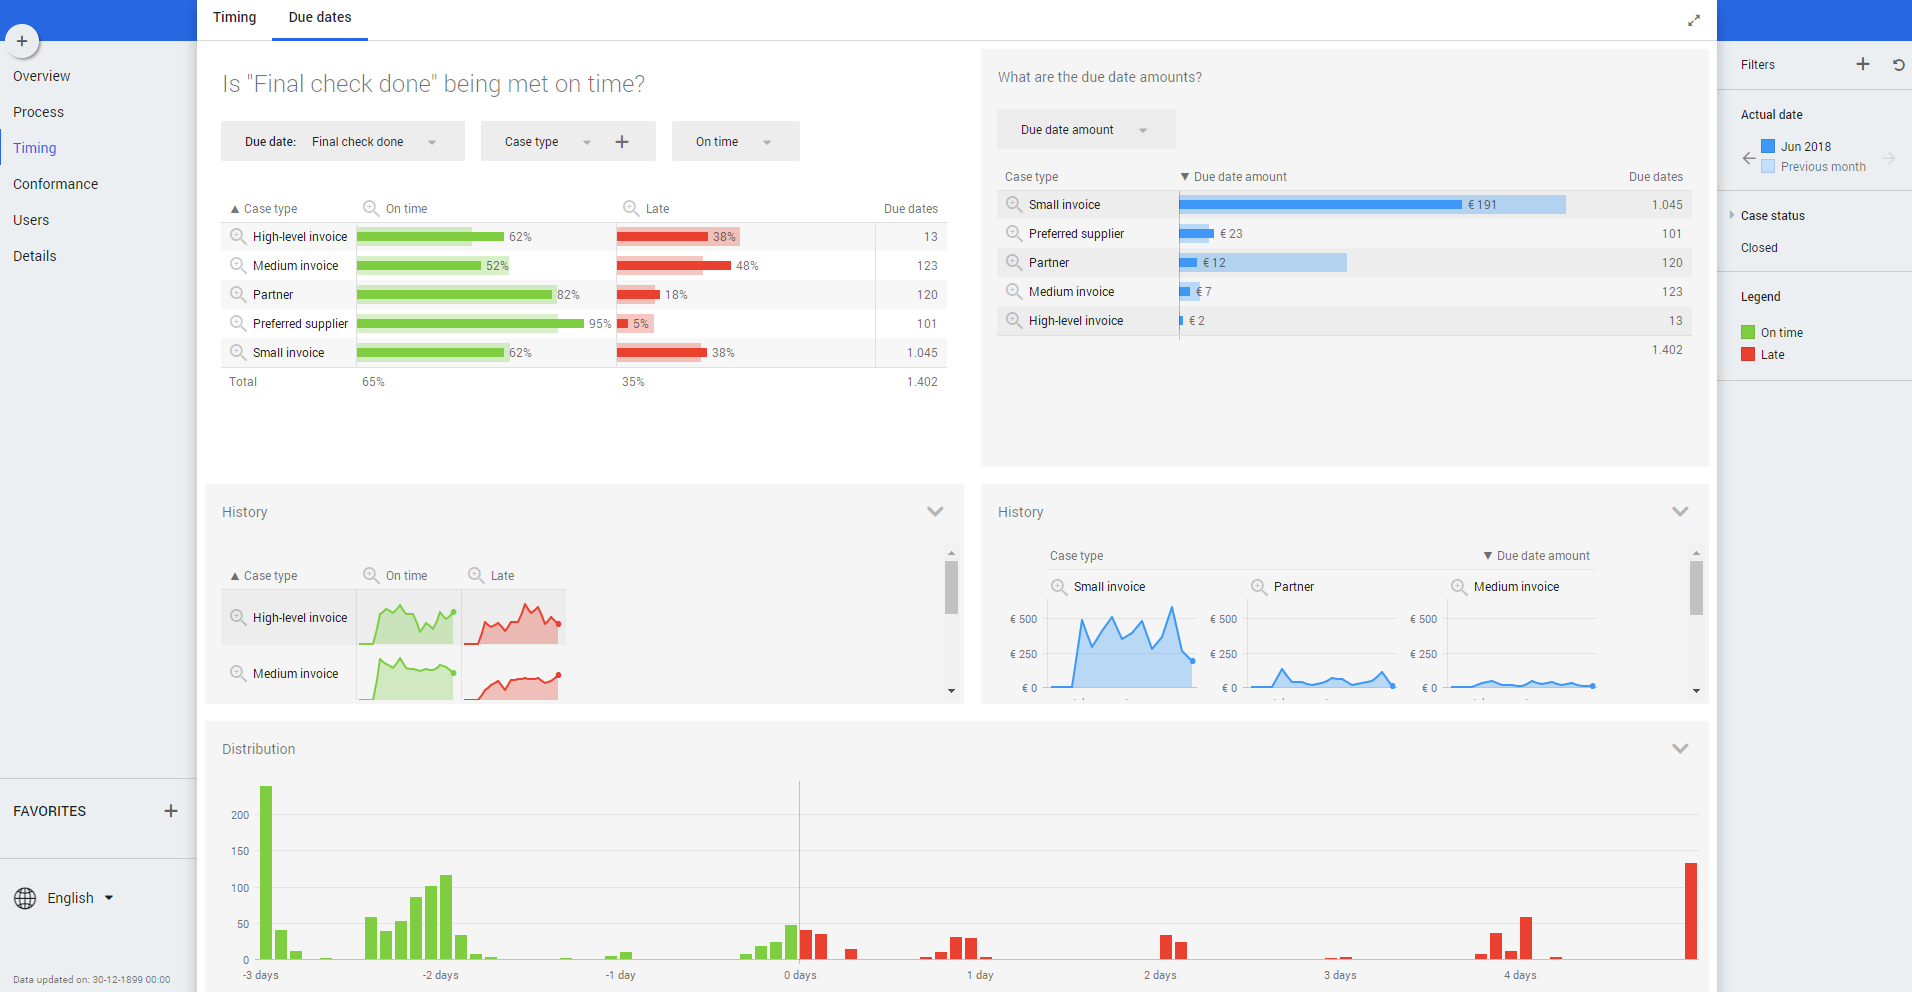Switch to the Timing tab
1912x992 pixels.
pos(234,18)
